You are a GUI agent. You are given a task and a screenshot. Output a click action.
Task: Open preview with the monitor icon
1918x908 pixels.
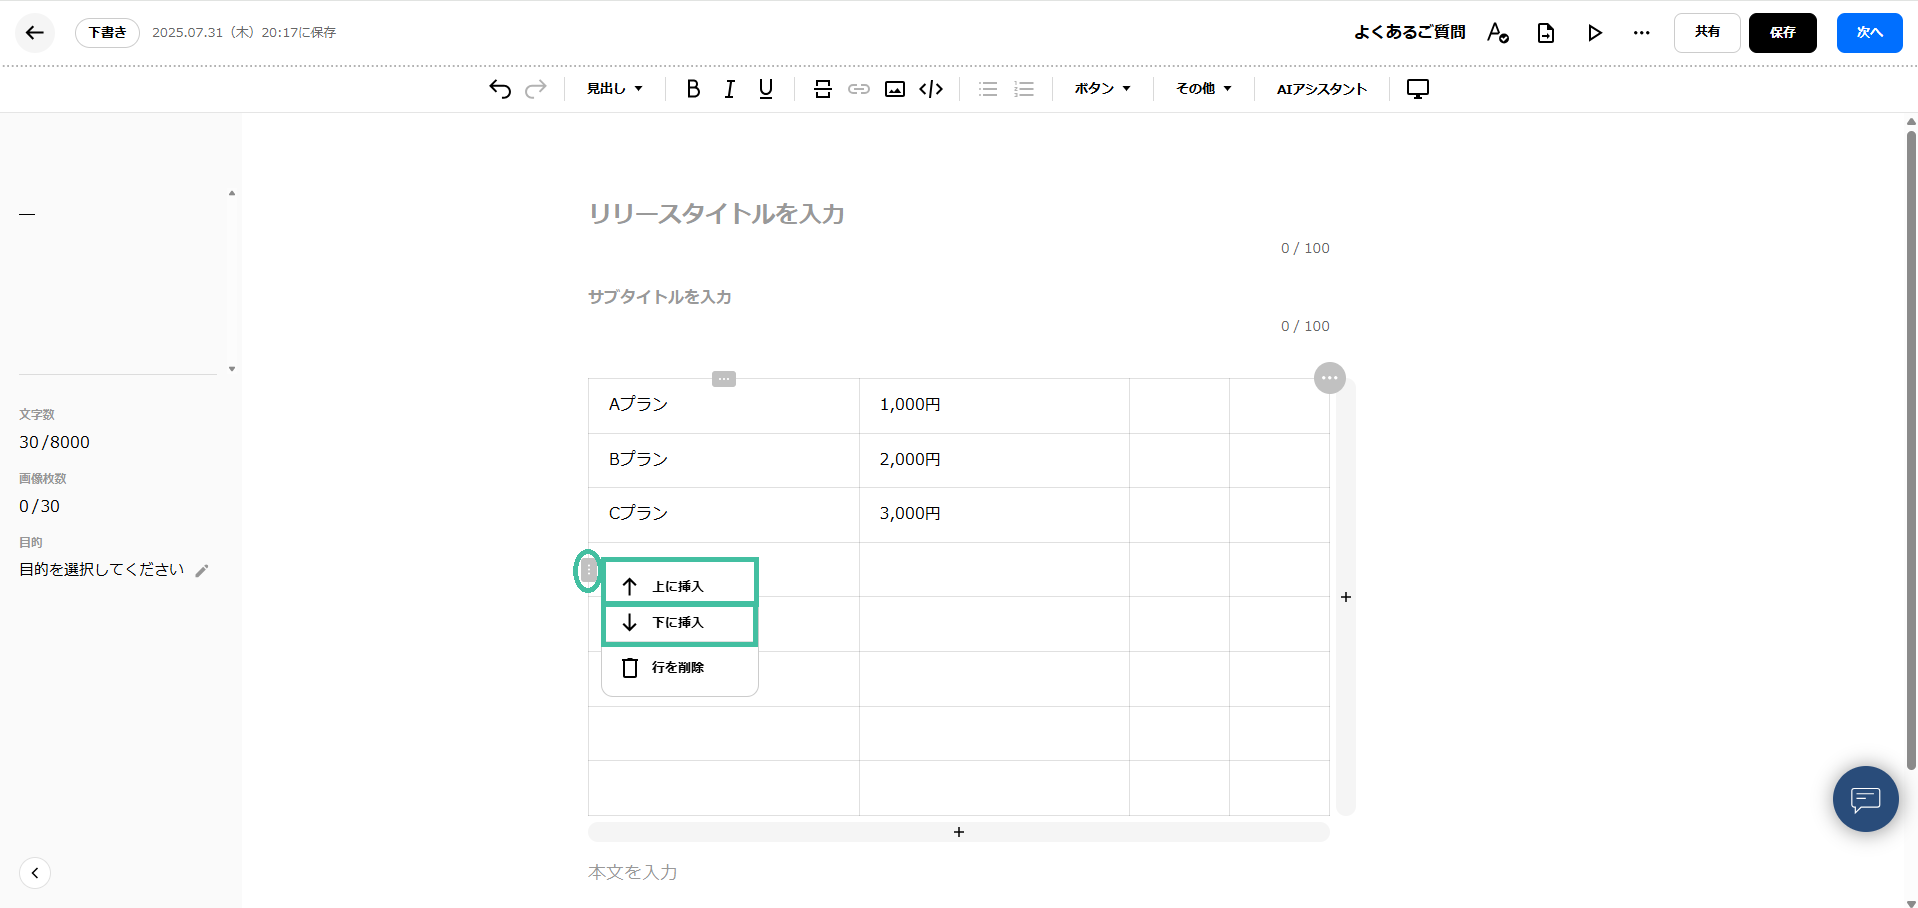[1417, 89]
